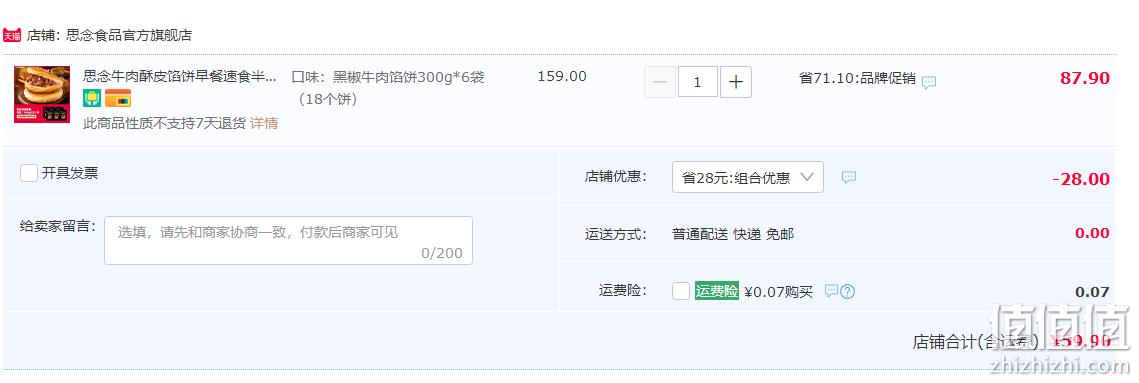This screenshot has height=383, width=1139.
Task: Click the comment bubble next to 组合优惠 dropdown
Action: coord(848,177)
